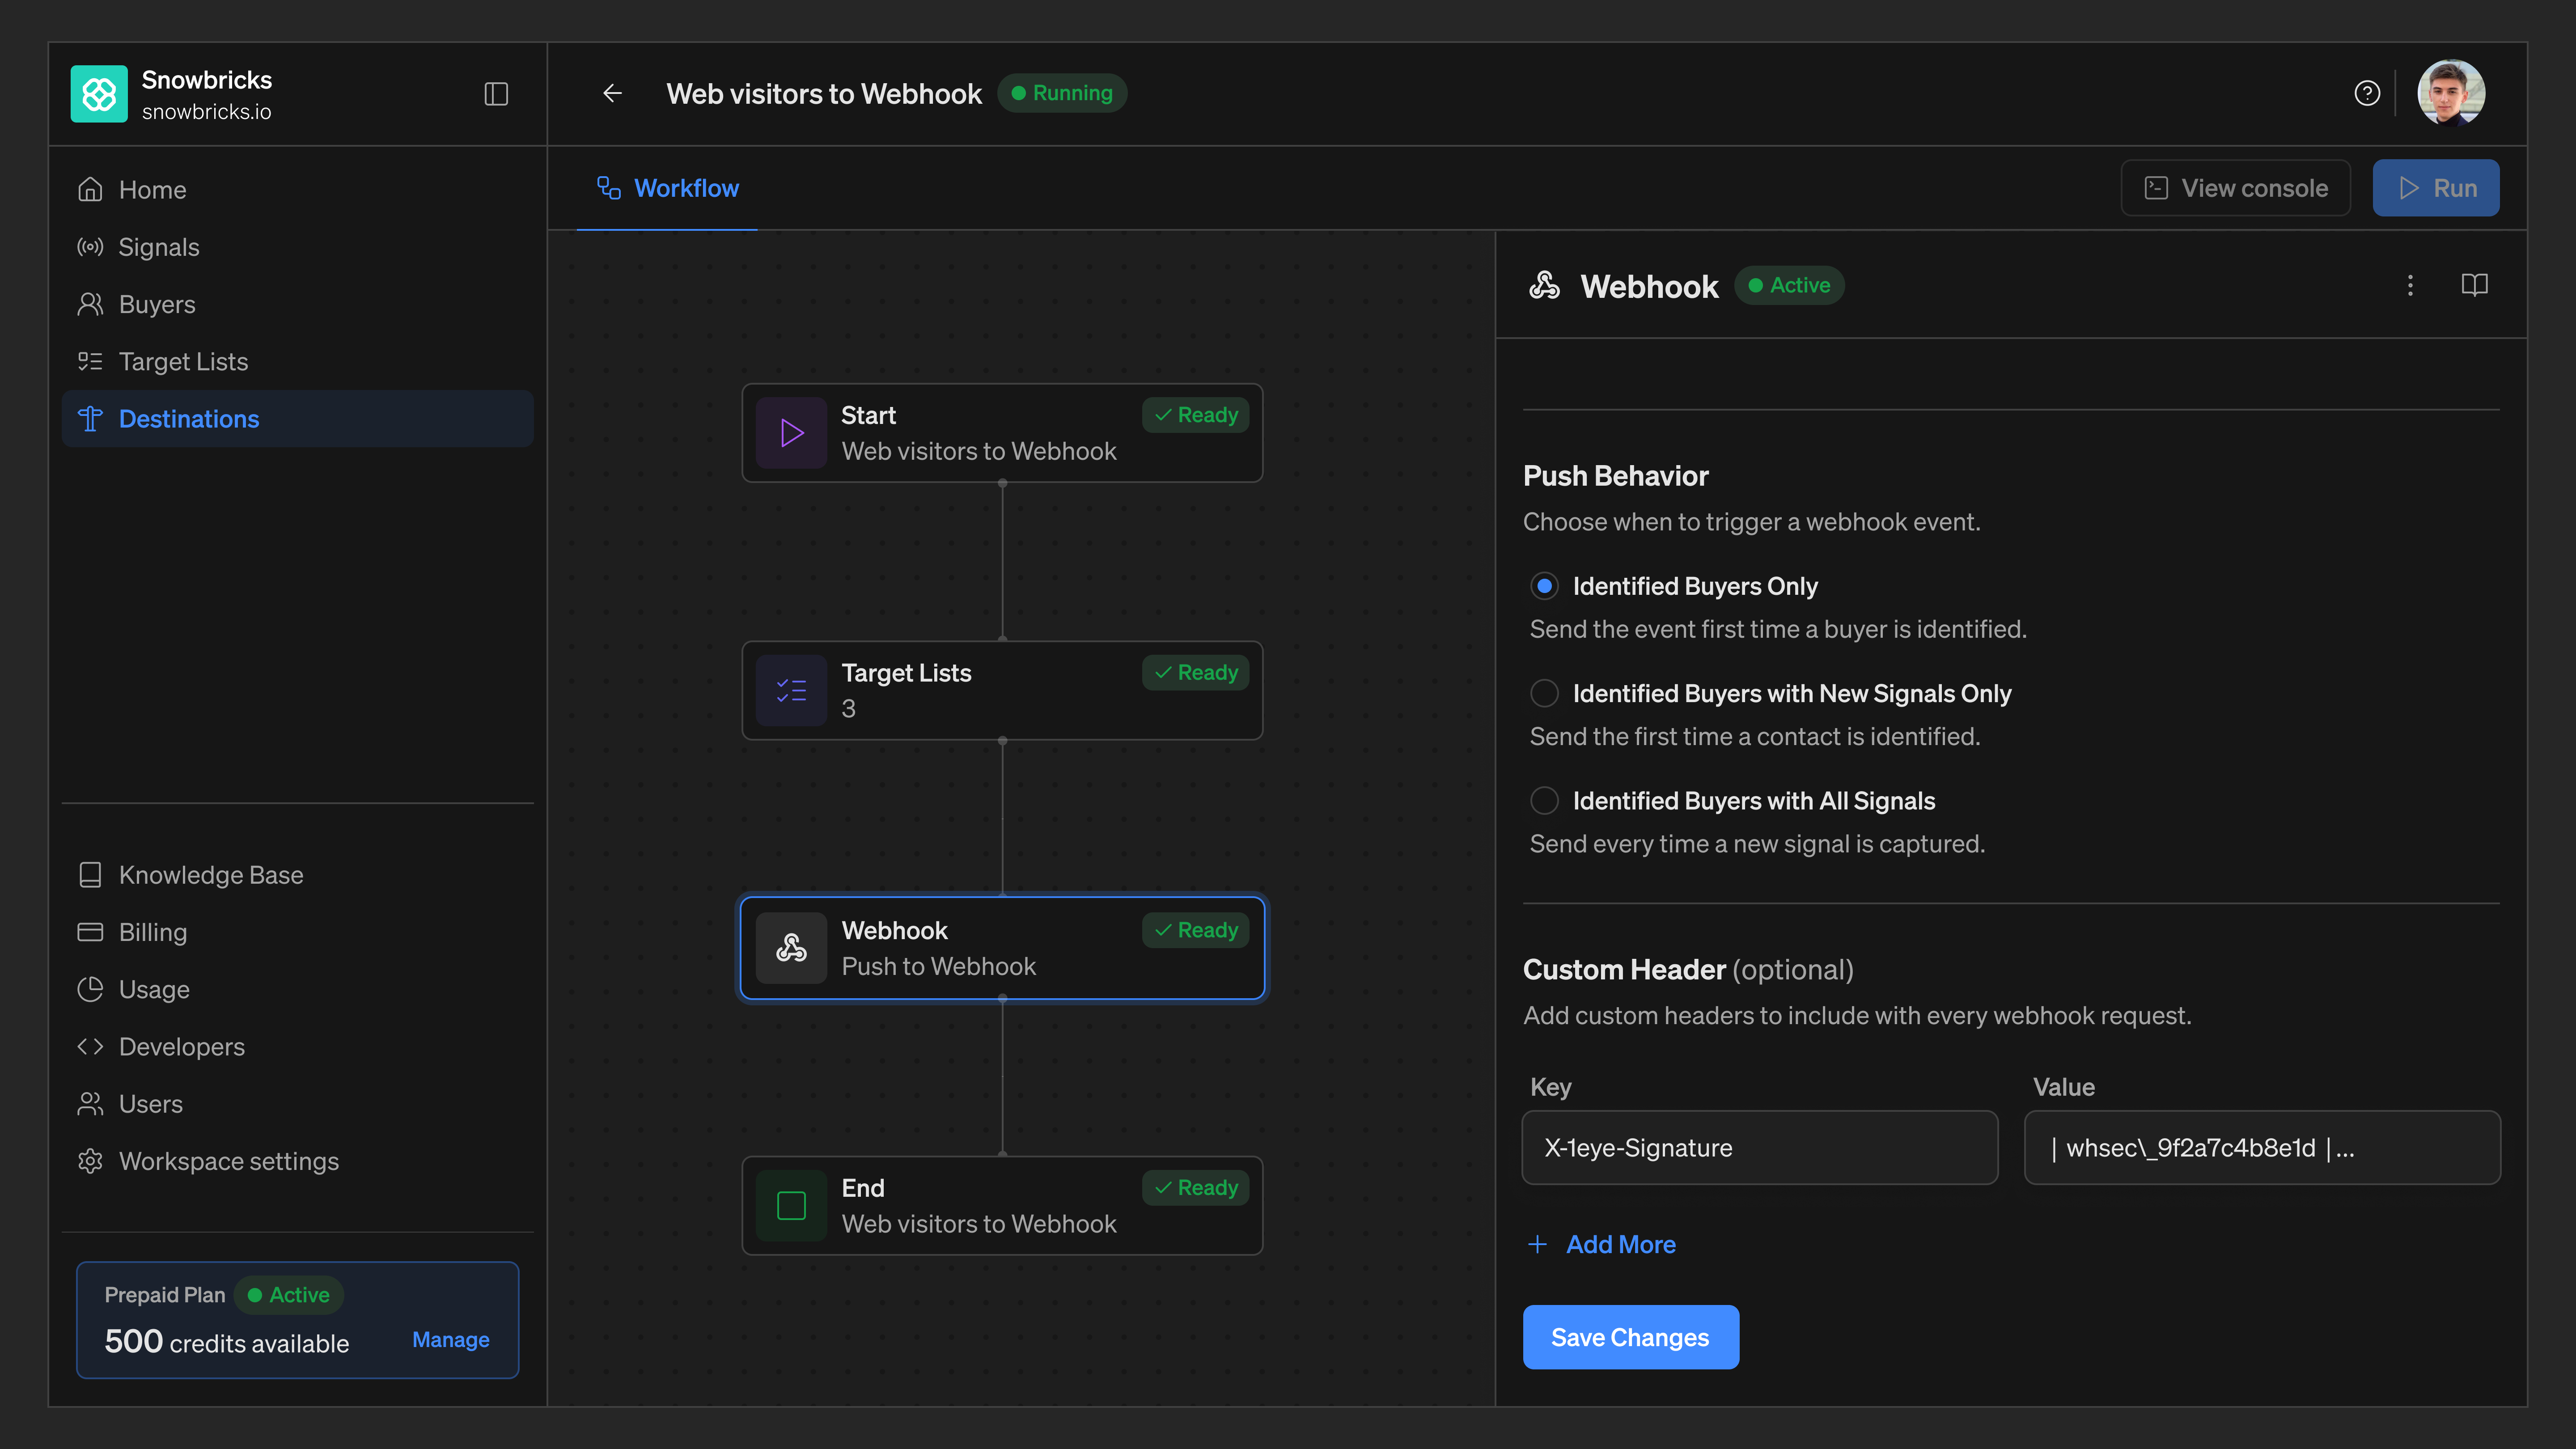Click the Active badge beside Webhook title
Image resolution: width=2576 pixels, height=1449 pixels.
1789,286
